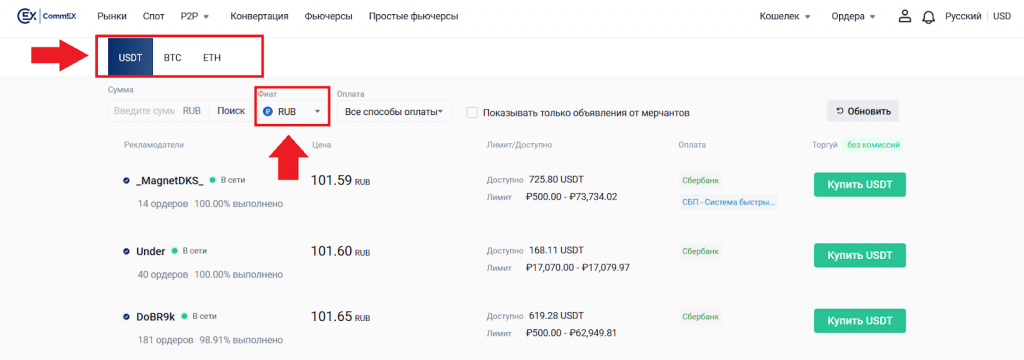
Task: Click the Рекламодатели column header
Action: click(x=154, y=144)
